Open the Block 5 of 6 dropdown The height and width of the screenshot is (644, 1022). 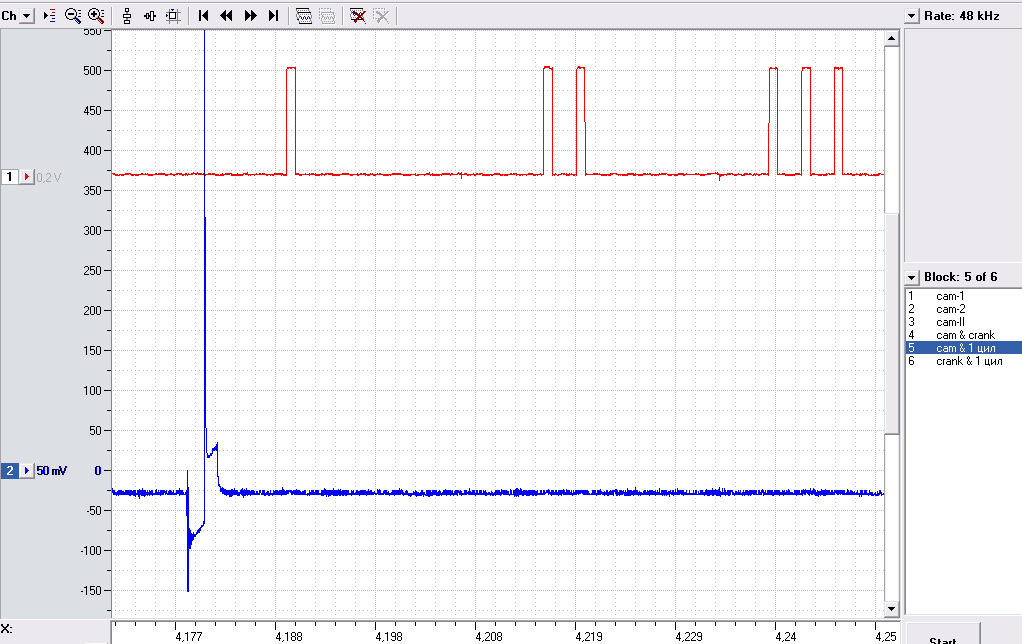(x=912, y=278)
